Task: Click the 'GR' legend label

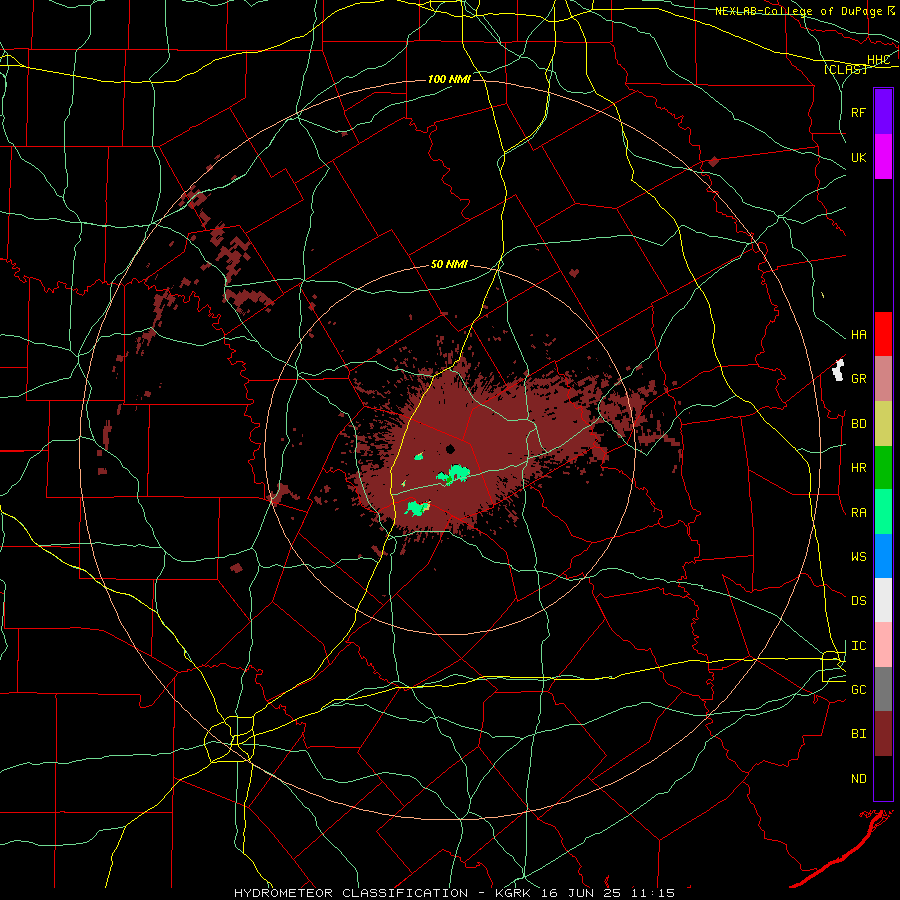Action: [x=859, y=379]
